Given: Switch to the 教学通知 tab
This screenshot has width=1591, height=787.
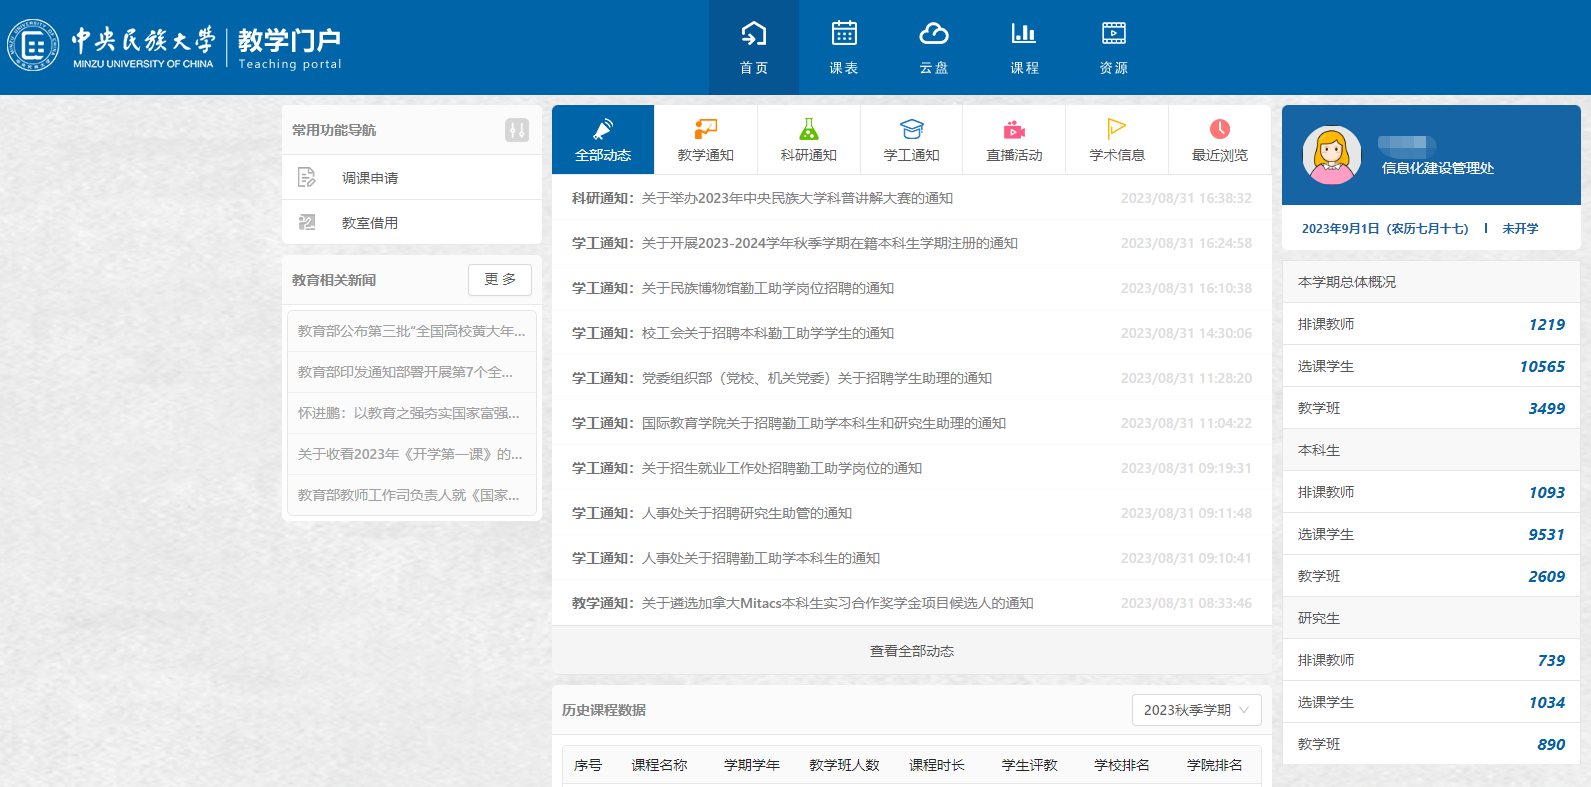Looking at the screenshot, I should click(706, 139).
